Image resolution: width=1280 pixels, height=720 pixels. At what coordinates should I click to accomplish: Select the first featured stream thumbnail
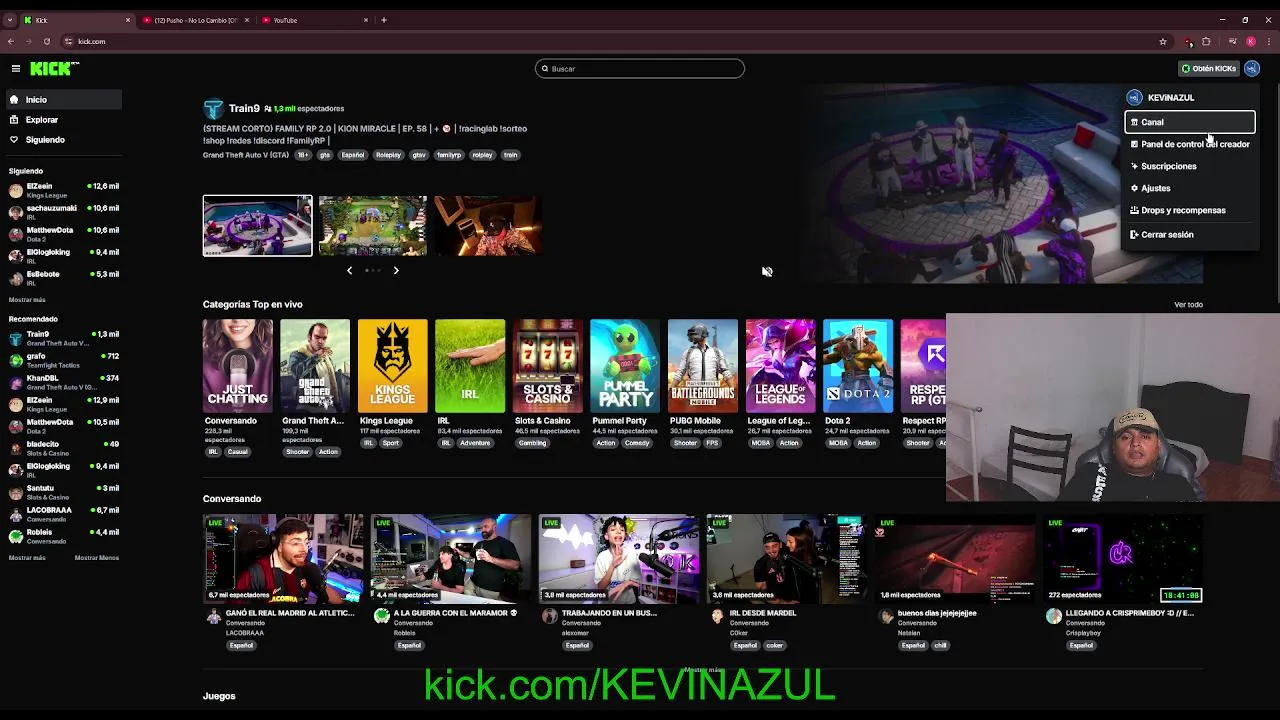click(x=257, y=225)
